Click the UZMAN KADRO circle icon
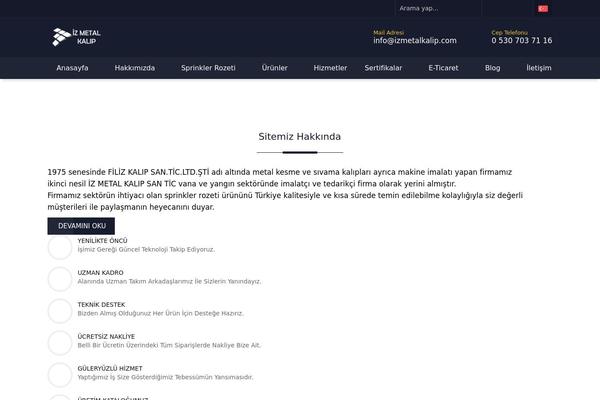Screen dimensions: 600x400 60,279
